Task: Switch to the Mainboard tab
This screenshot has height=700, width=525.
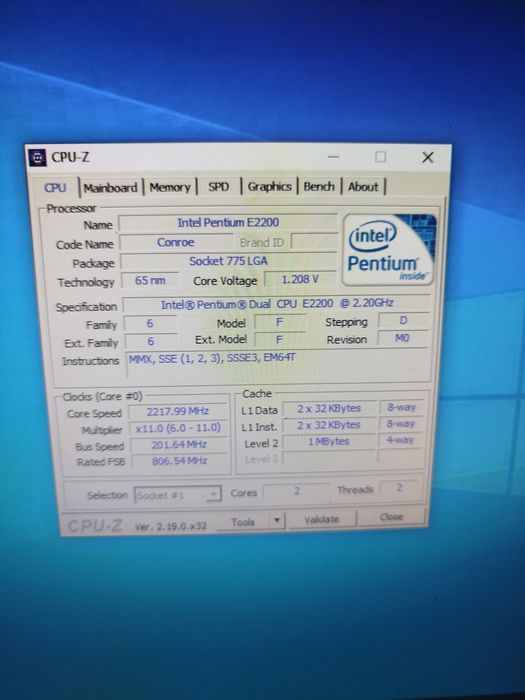Action: pos(110,188)
